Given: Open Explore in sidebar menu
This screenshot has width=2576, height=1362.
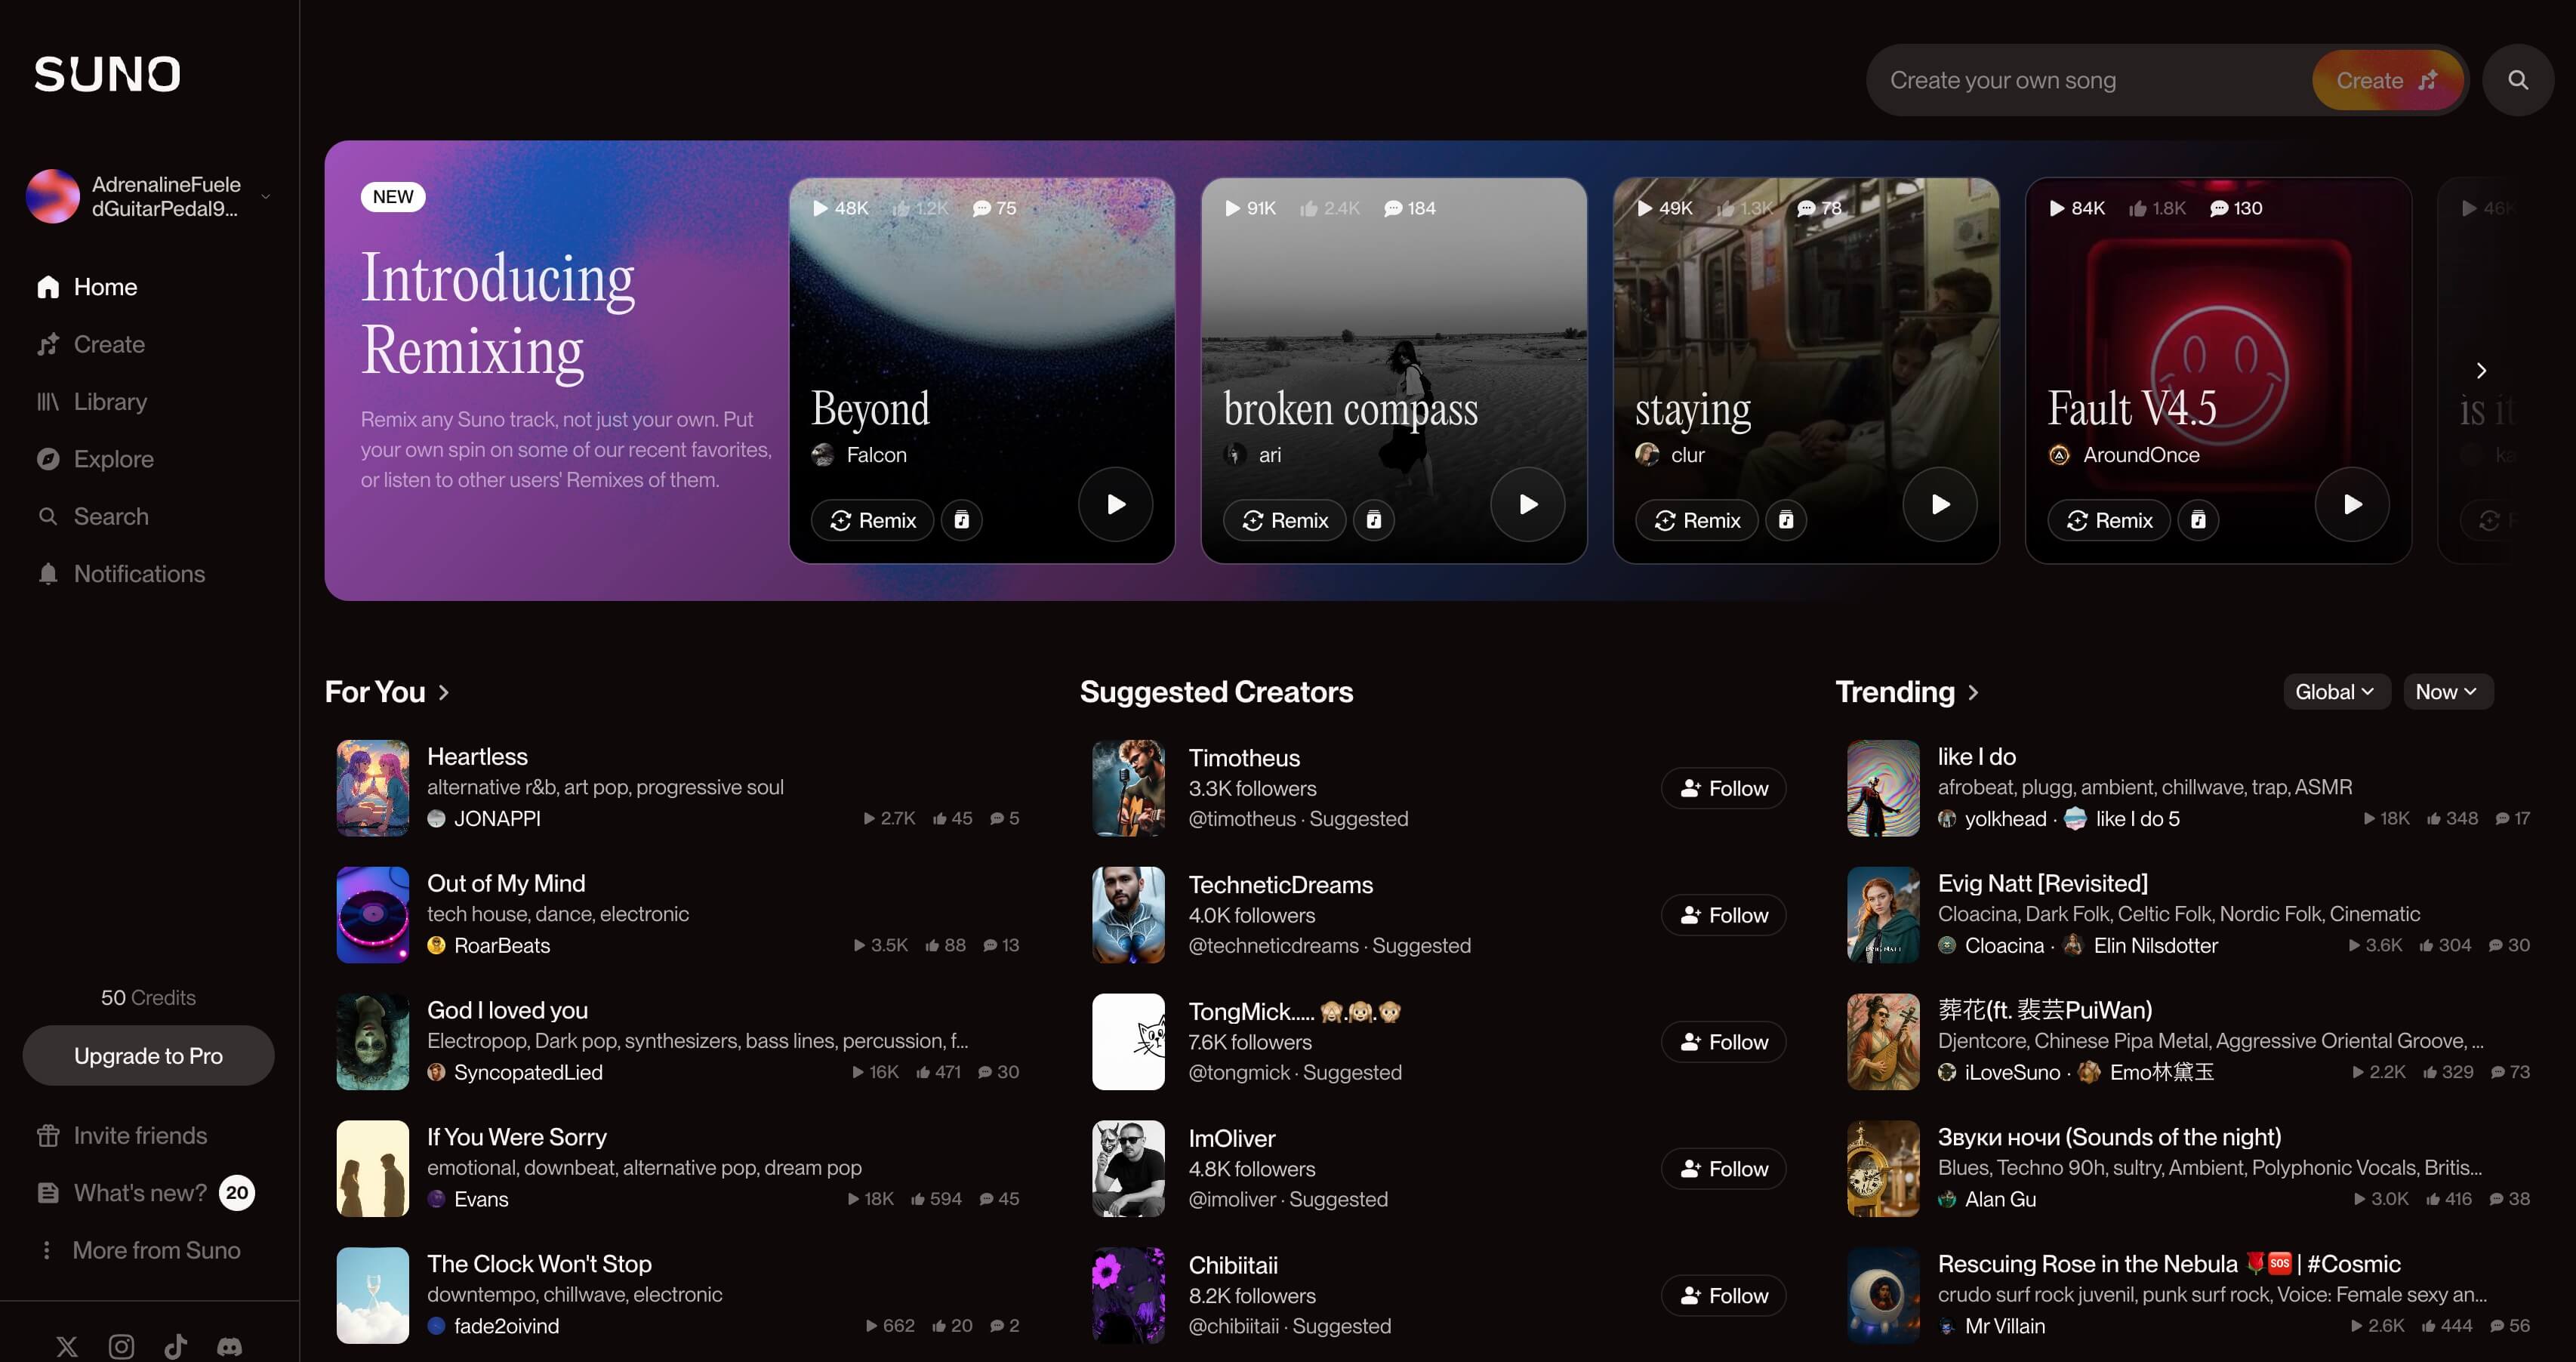Looking at the screenshot, I should [x=113, y=459].
